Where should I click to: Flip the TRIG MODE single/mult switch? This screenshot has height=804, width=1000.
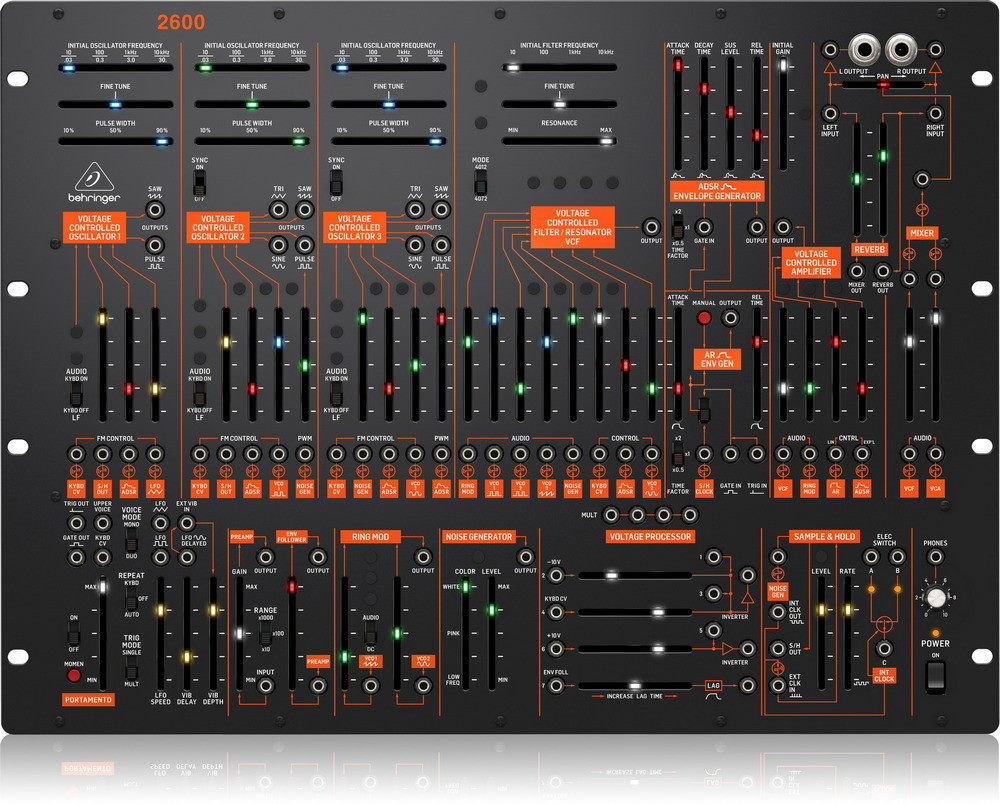click(131, 668)
